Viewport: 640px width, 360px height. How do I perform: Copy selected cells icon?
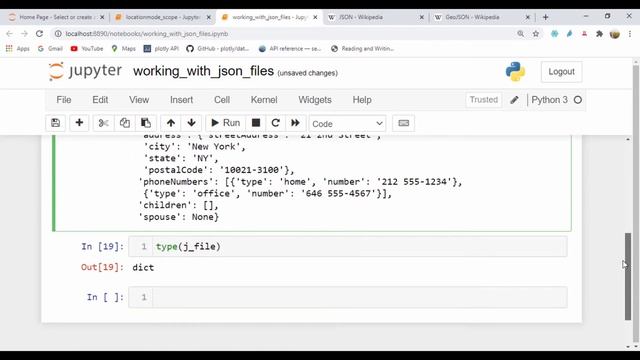pos(124,123)
